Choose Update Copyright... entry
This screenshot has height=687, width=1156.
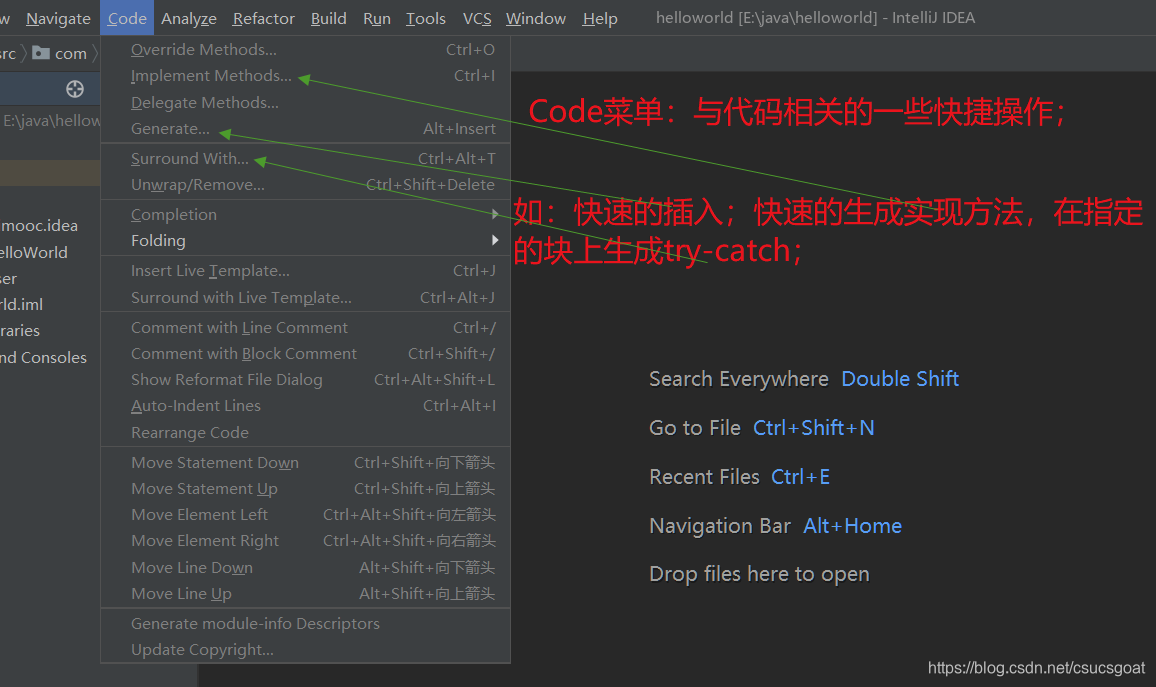pos(305,650)
